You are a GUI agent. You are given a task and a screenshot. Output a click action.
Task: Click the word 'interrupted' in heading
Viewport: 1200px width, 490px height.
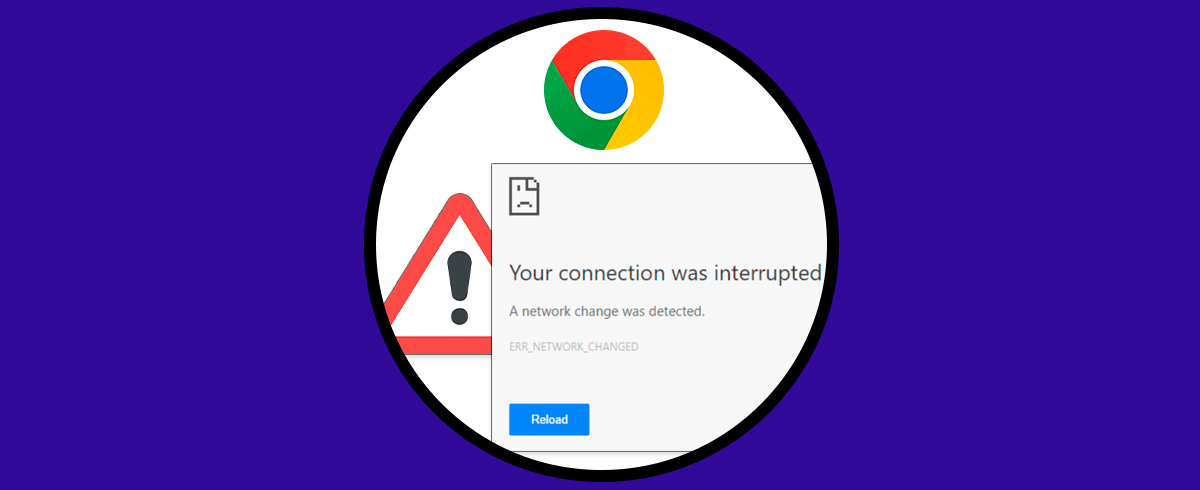coord(766,273)
